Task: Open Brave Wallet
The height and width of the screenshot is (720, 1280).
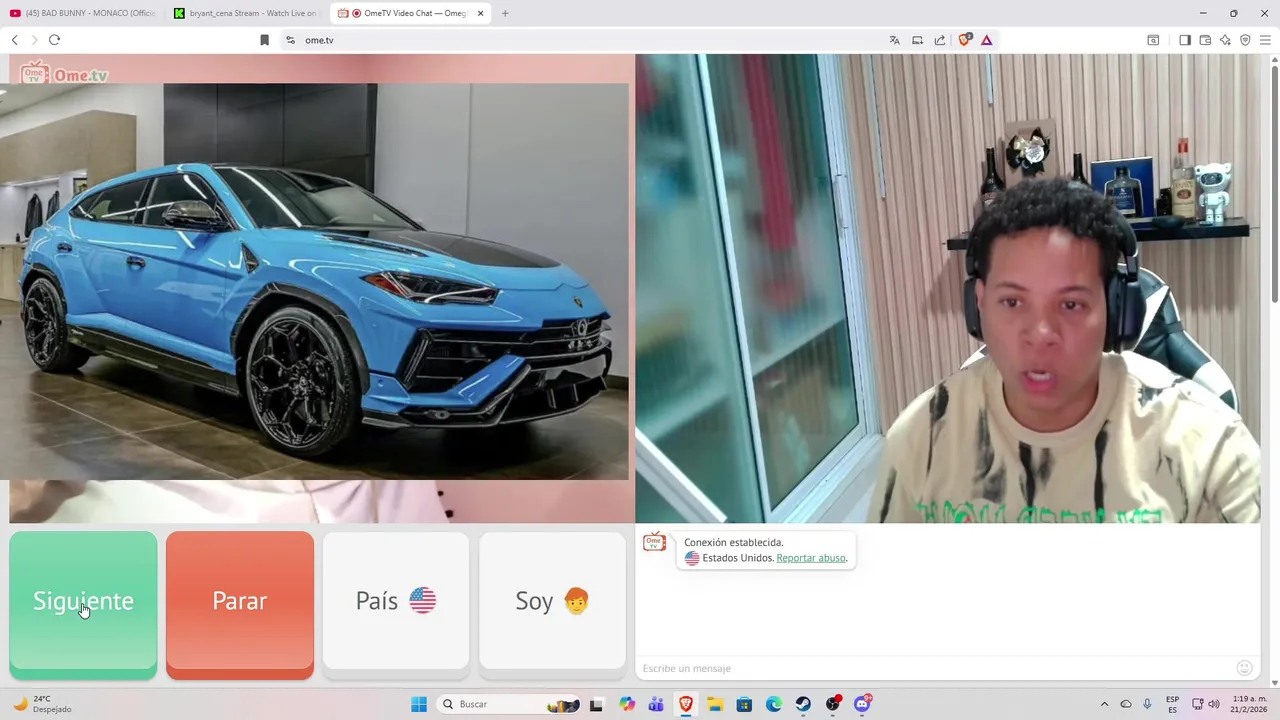Action: pyautogui.click(x=1205, y=40)
